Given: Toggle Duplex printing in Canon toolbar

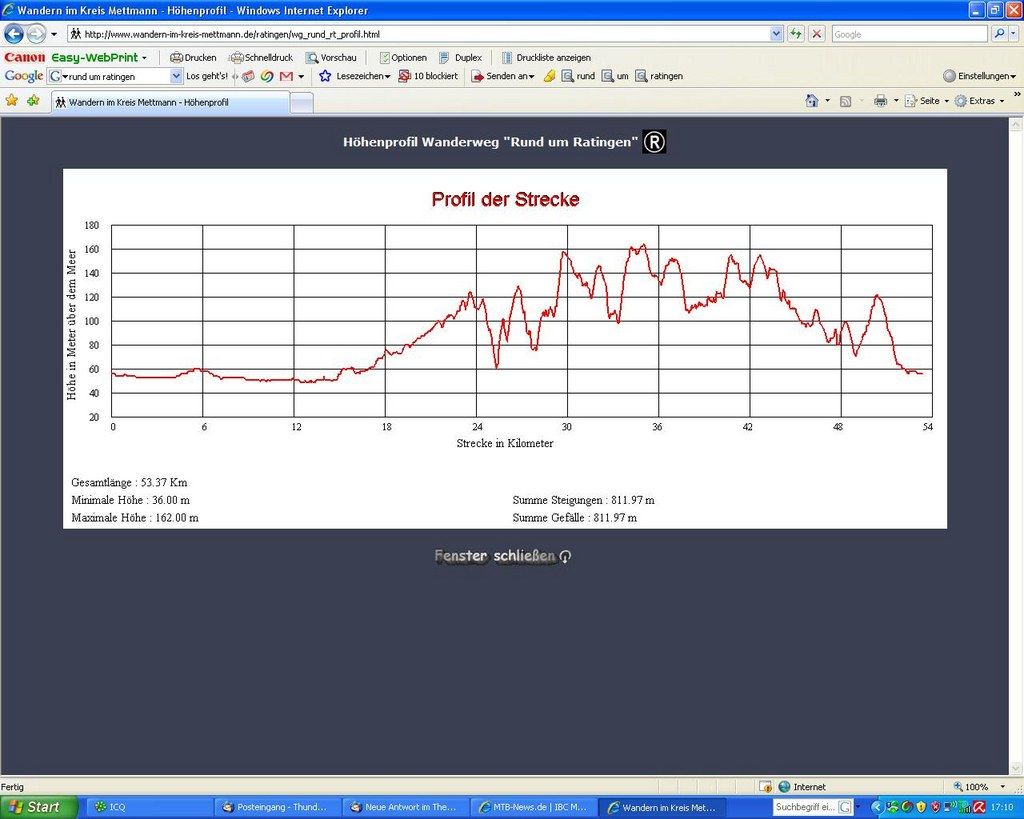Looking at the screenshot, I should (460, 58).
